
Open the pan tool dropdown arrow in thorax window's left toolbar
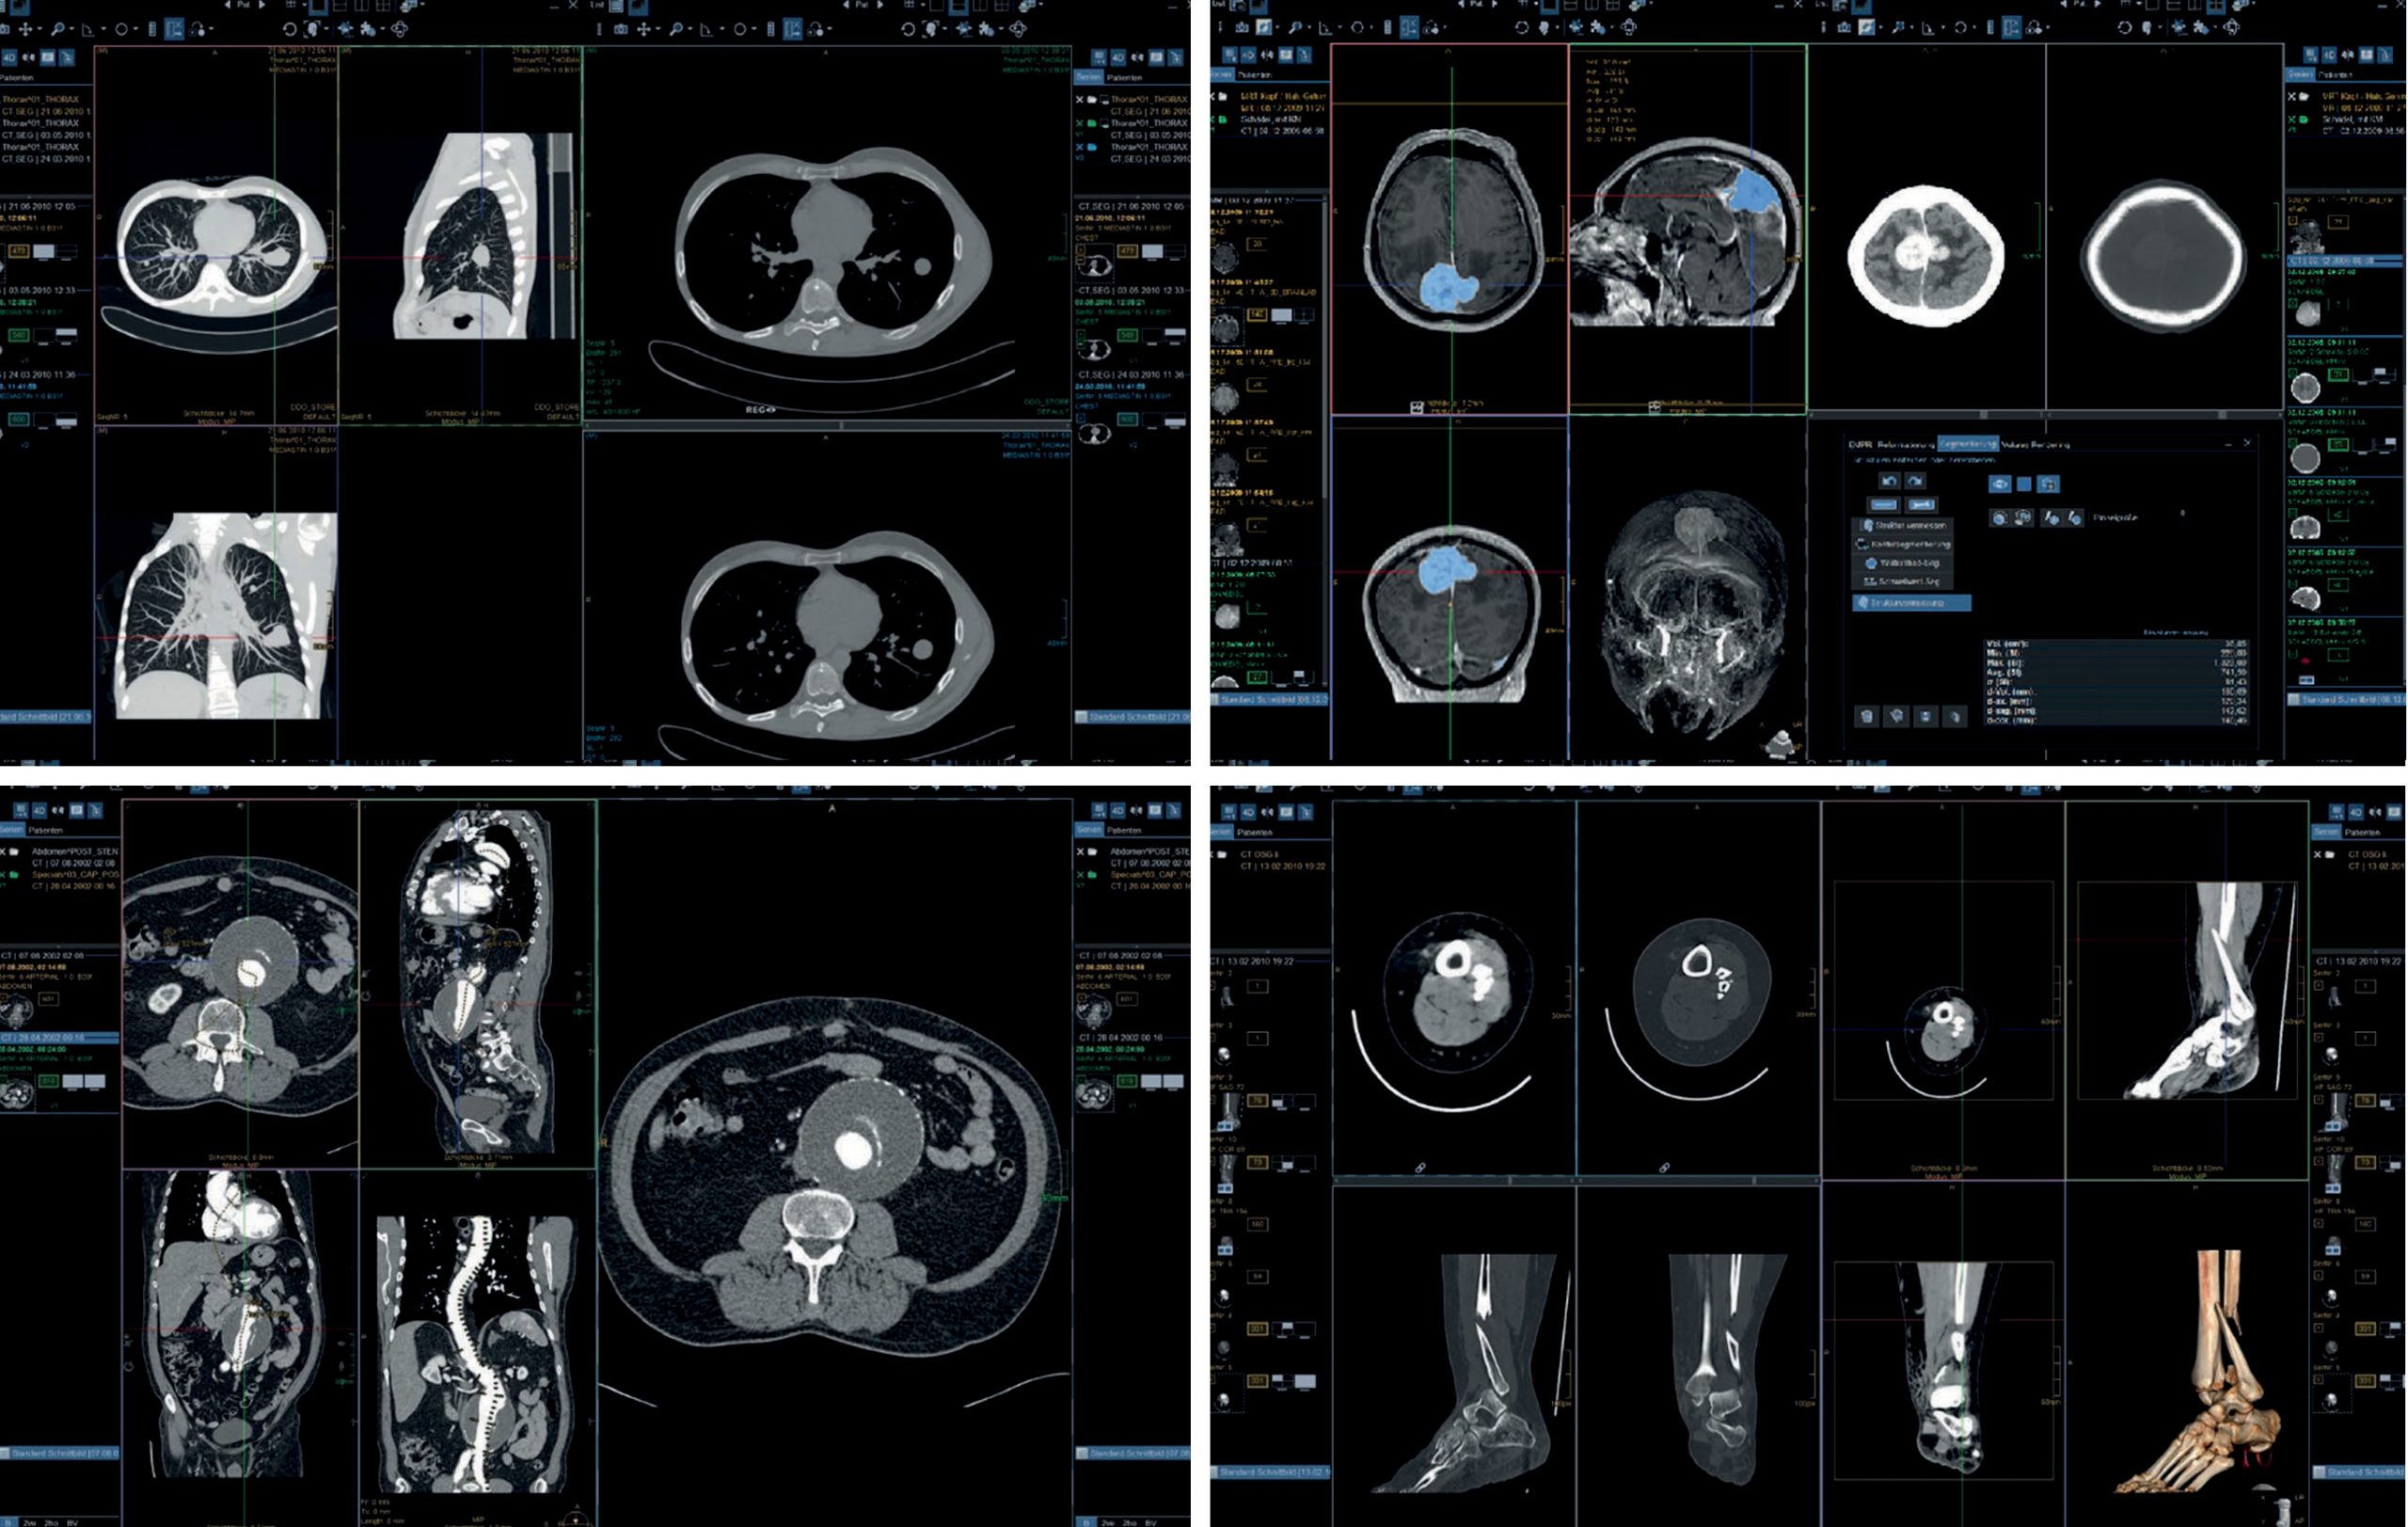coord(39,29)
